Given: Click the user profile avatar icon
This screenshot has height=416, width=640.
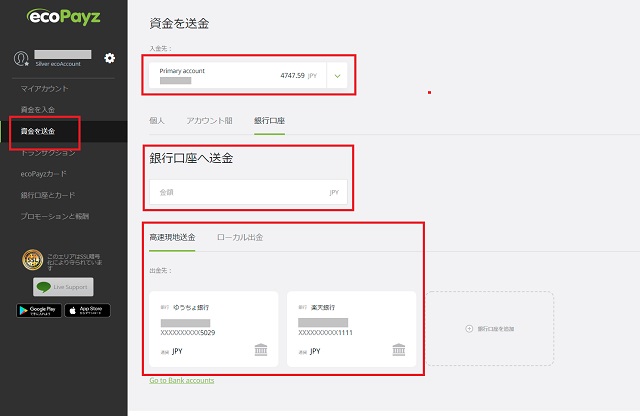Looking at the screenshot, I should 21,59.
